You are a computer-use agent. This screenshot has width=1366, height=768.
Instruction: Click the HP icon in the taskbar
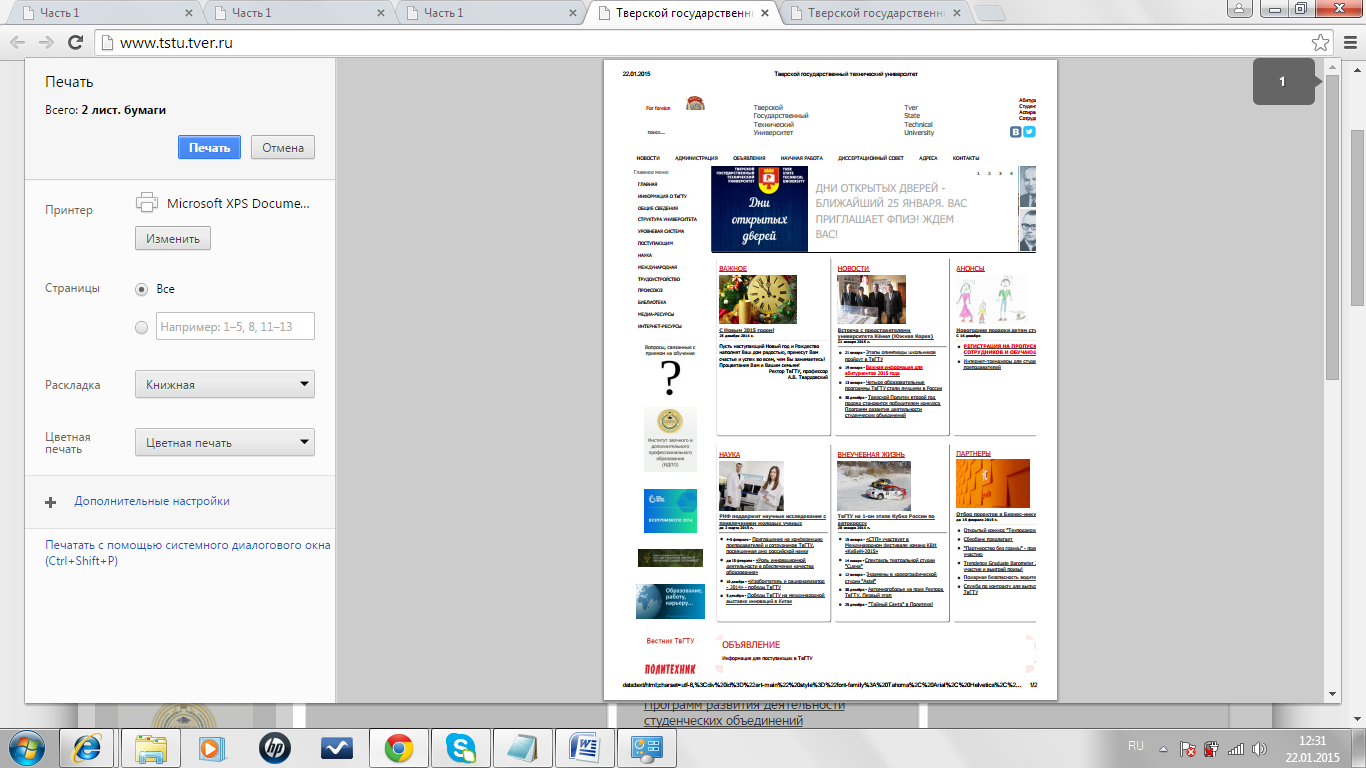[x=275, y=747]
